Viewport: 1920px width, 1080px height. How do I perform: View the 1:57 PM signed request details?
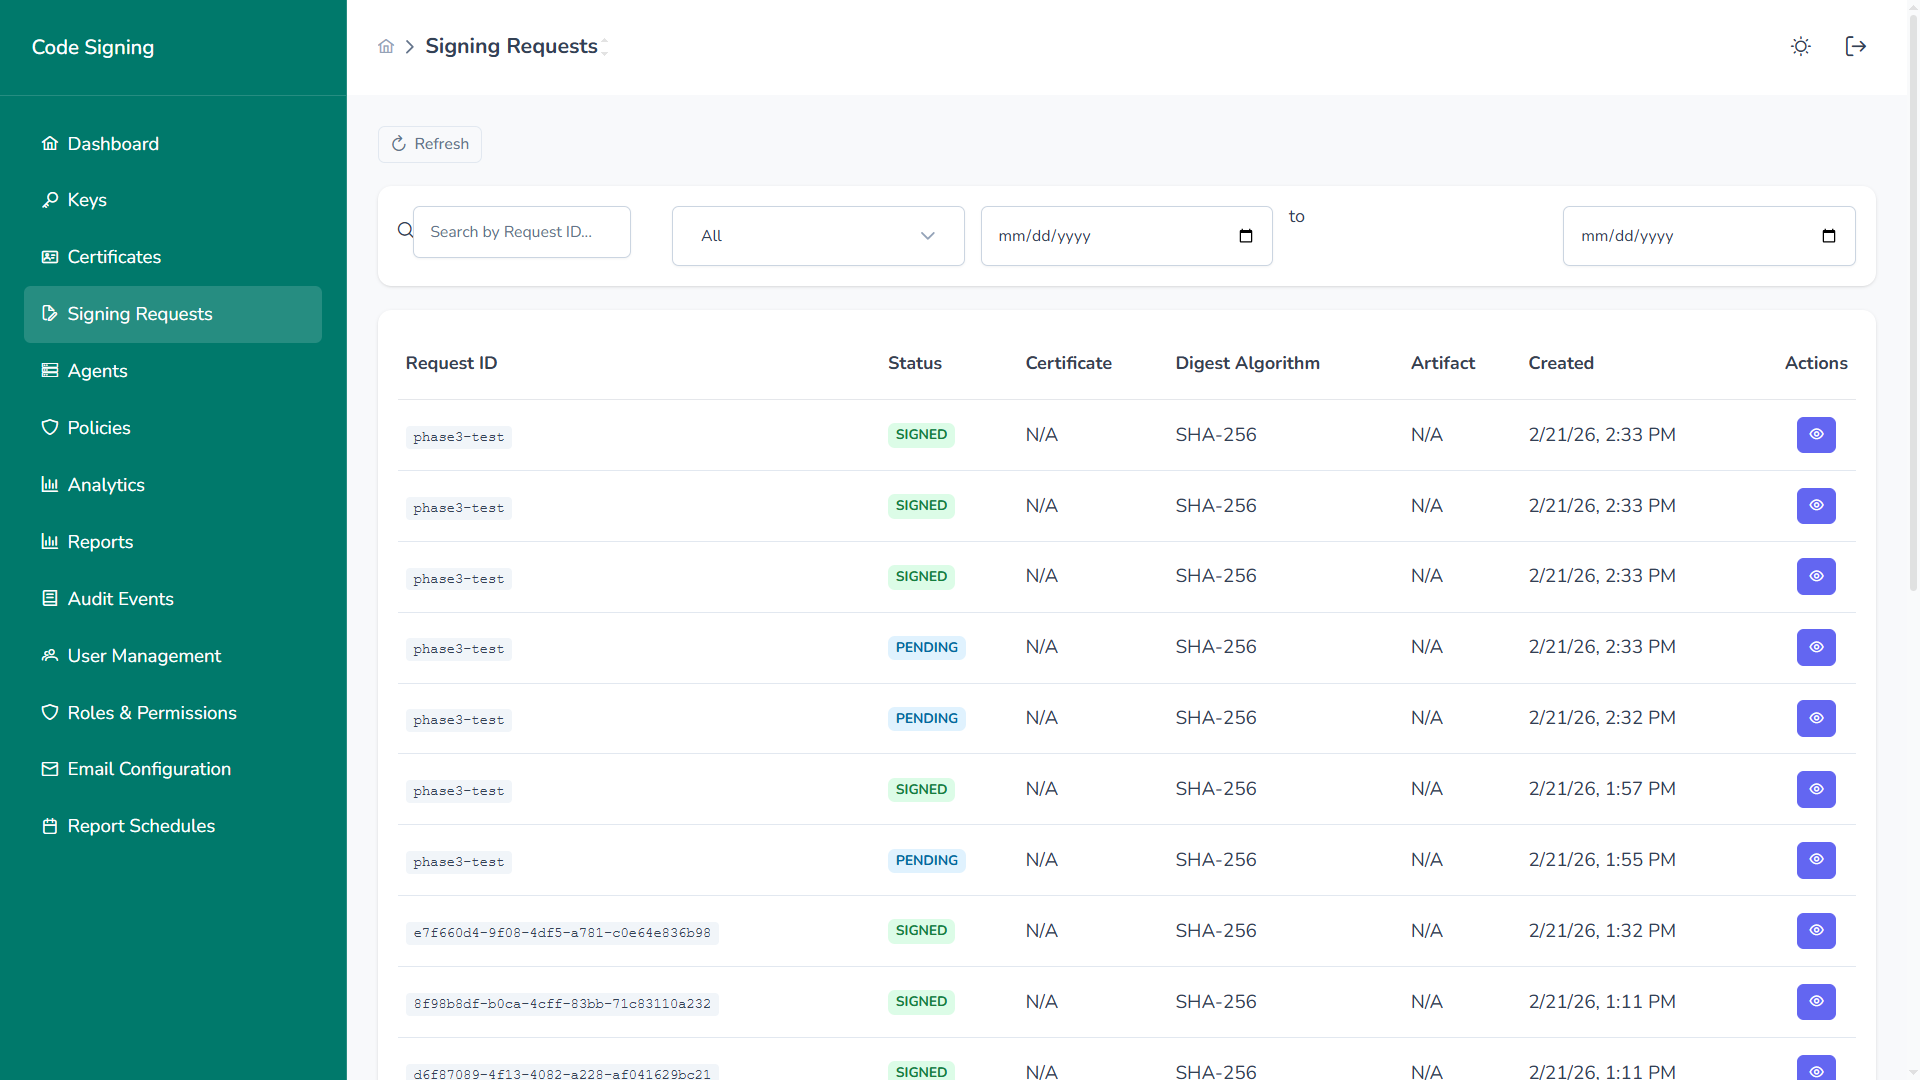point(1815,789)
